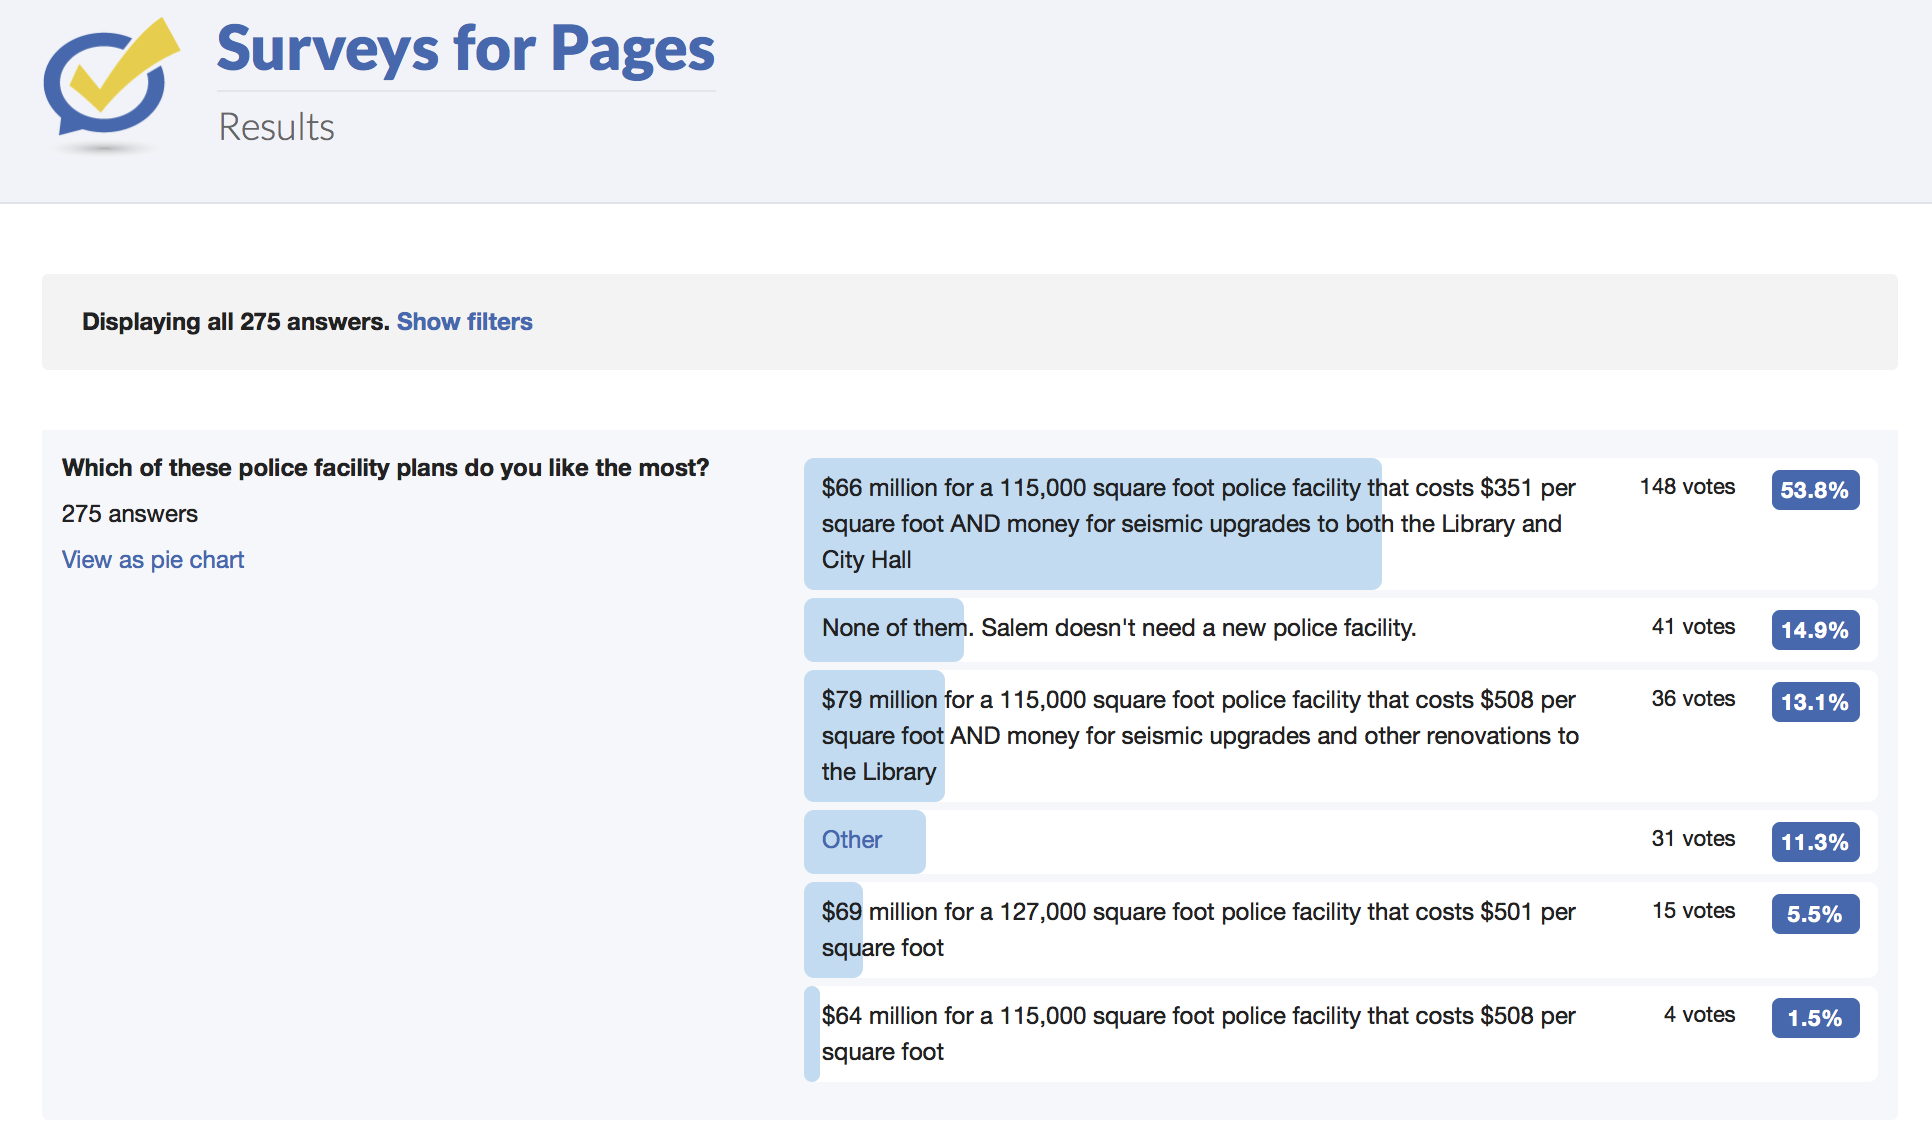Click the 11.3% percentage badge

[1814, 842]
